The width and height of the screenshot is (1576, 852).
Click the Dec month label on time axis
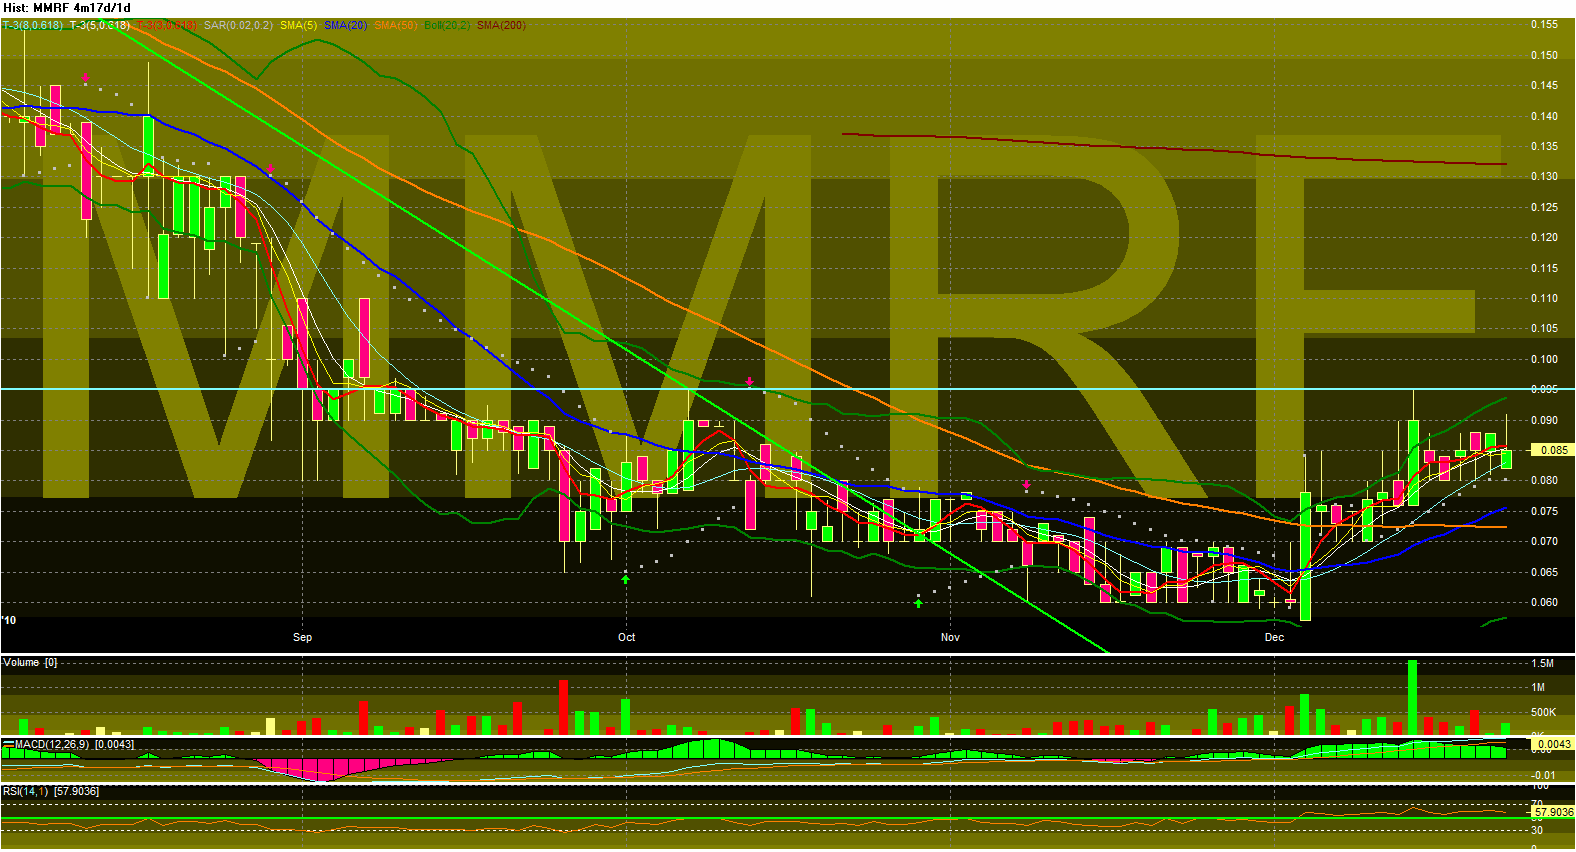point(1274,637)
